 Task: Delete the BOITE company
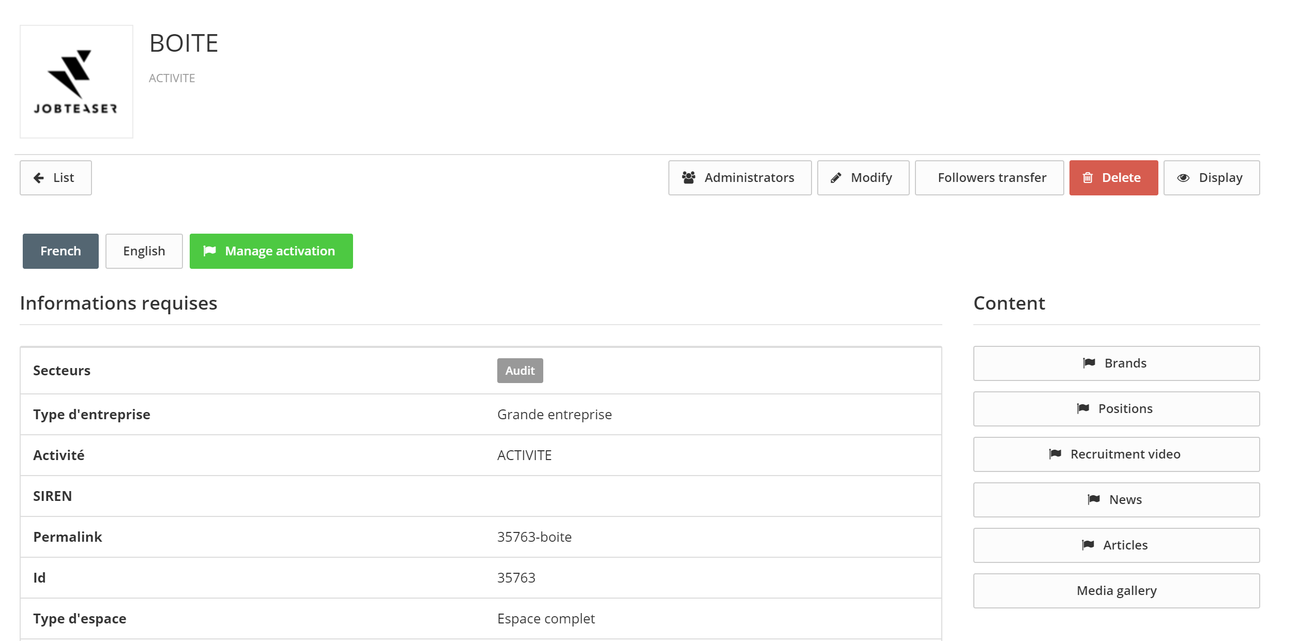tap(1114, 178)
